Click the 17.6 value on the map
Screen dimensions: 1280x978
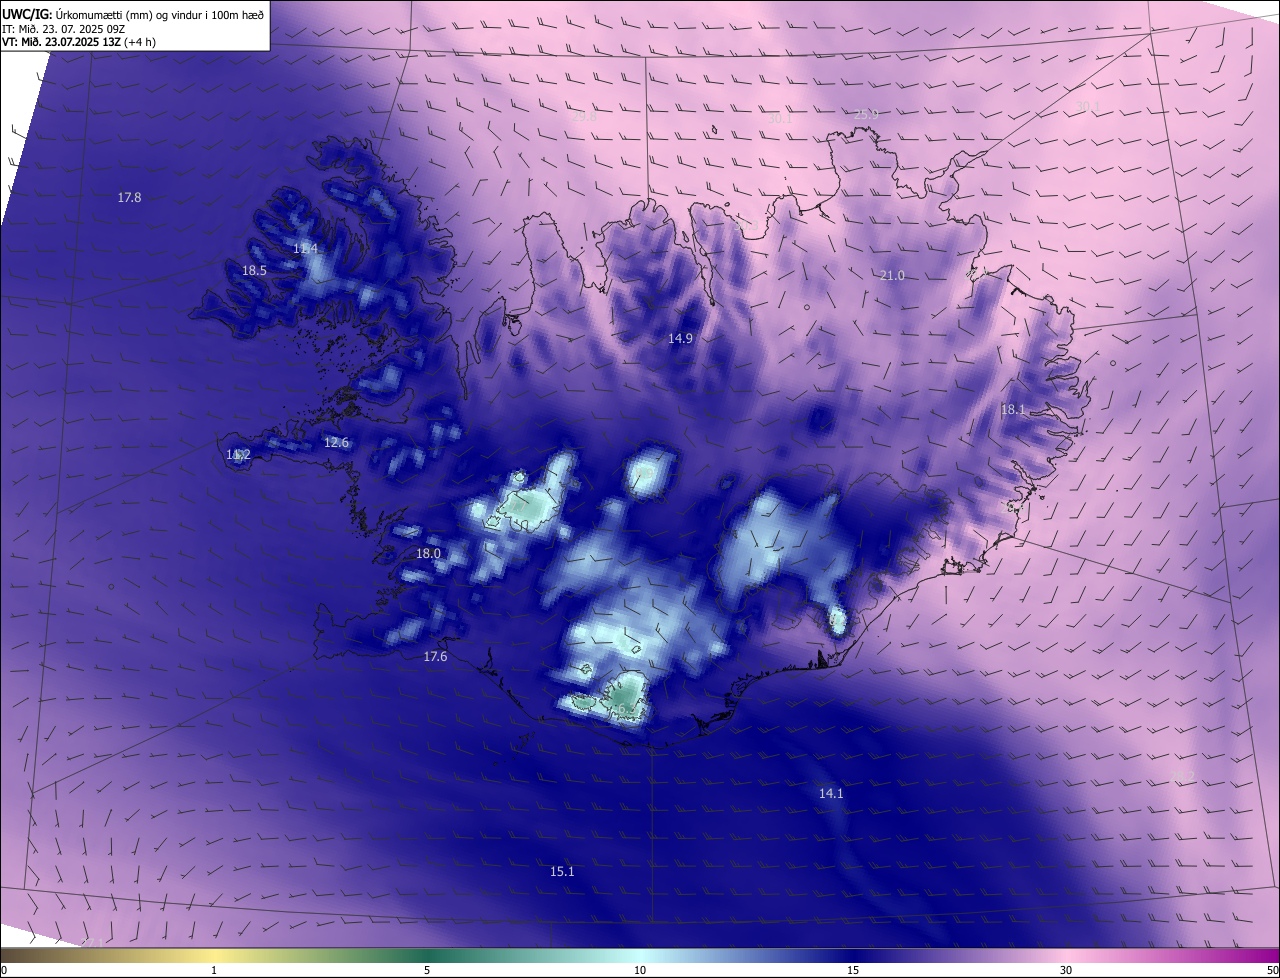click(x=435, y=657)
